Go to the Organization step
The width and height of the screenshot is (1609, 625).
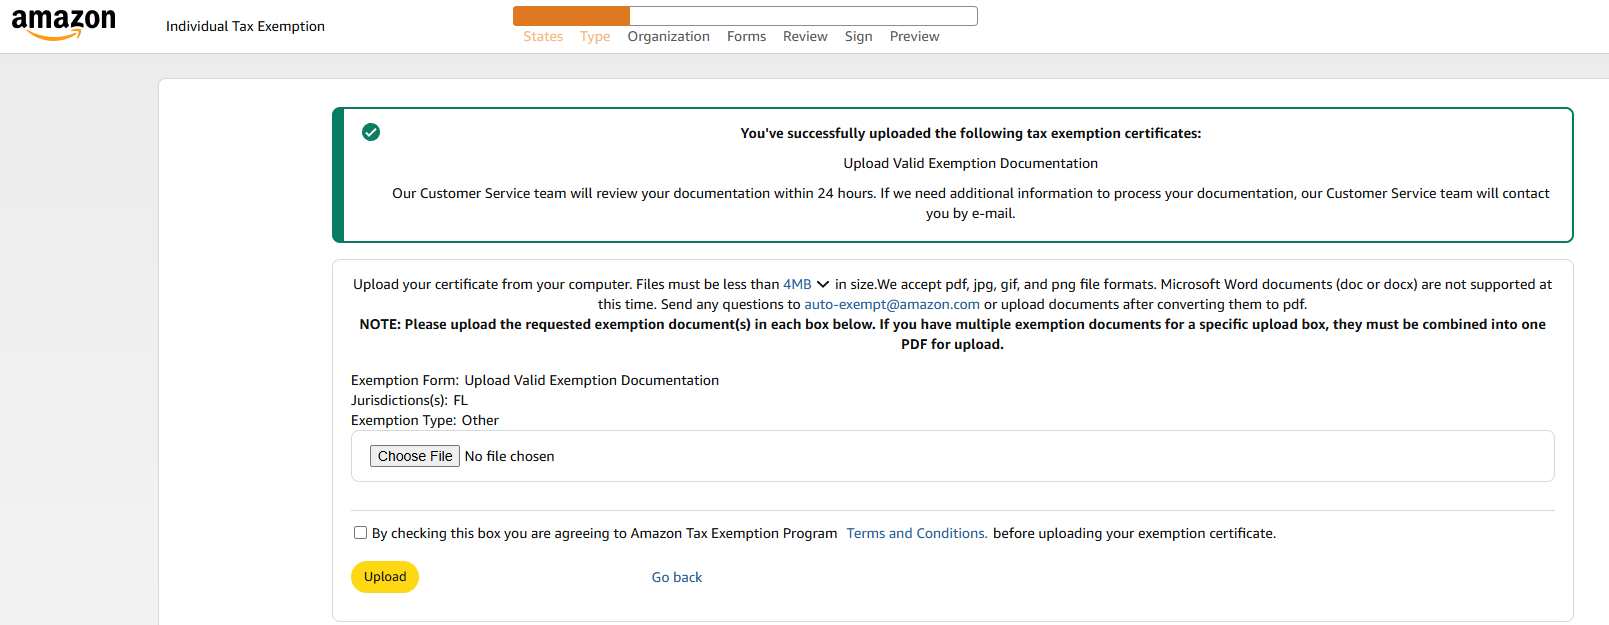tap(668, 35)
